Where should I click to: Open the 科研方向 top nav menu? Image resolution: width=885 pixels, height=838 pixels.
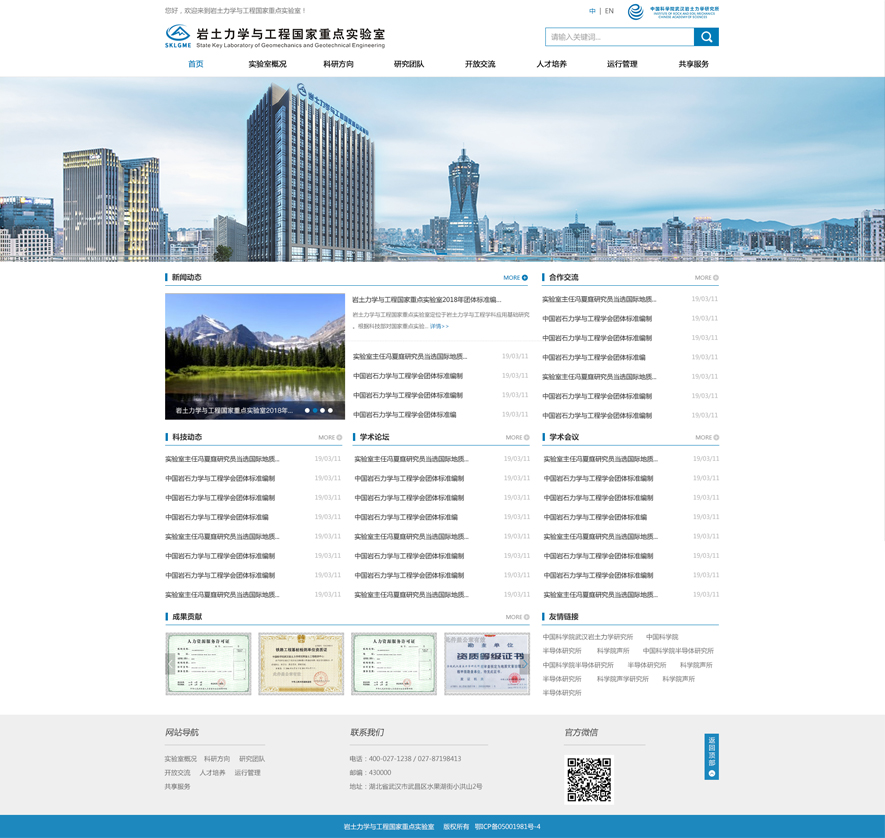(x=339, y=64)
